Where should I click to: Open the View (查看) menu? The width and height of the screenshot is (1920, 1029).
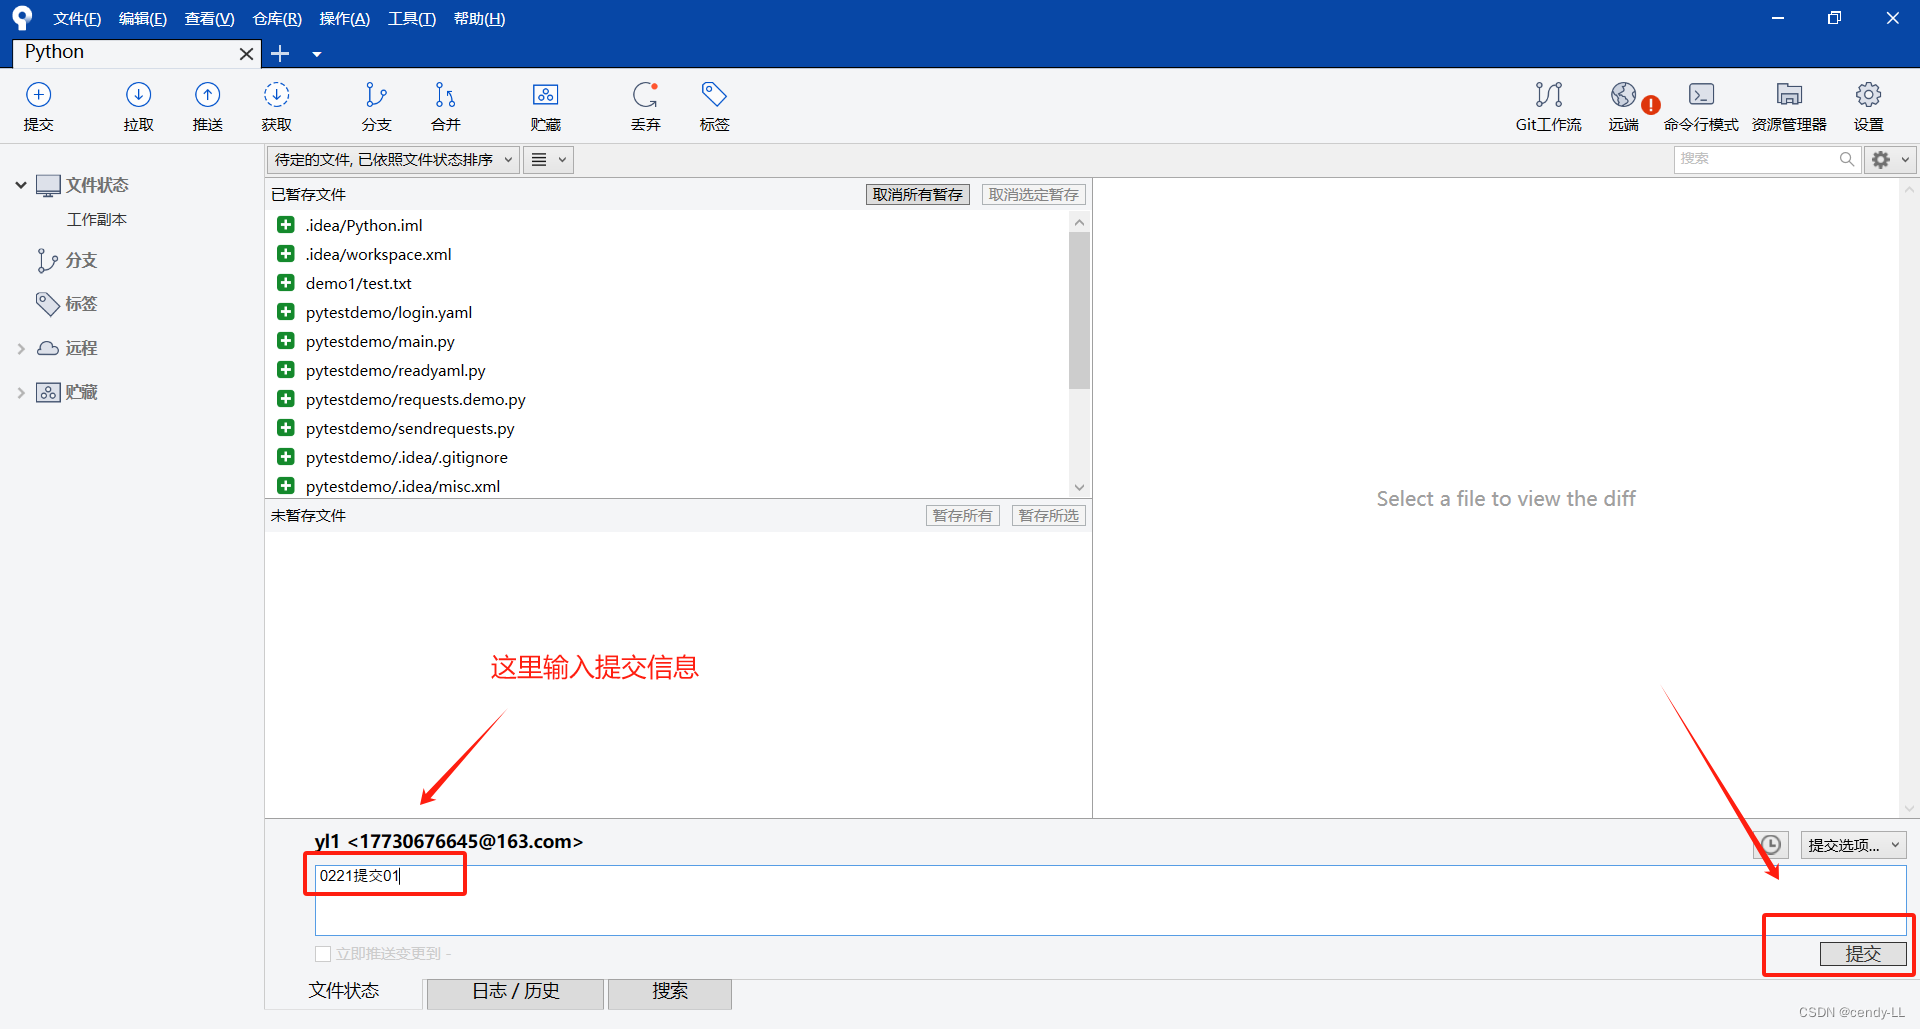click(209, 19)
